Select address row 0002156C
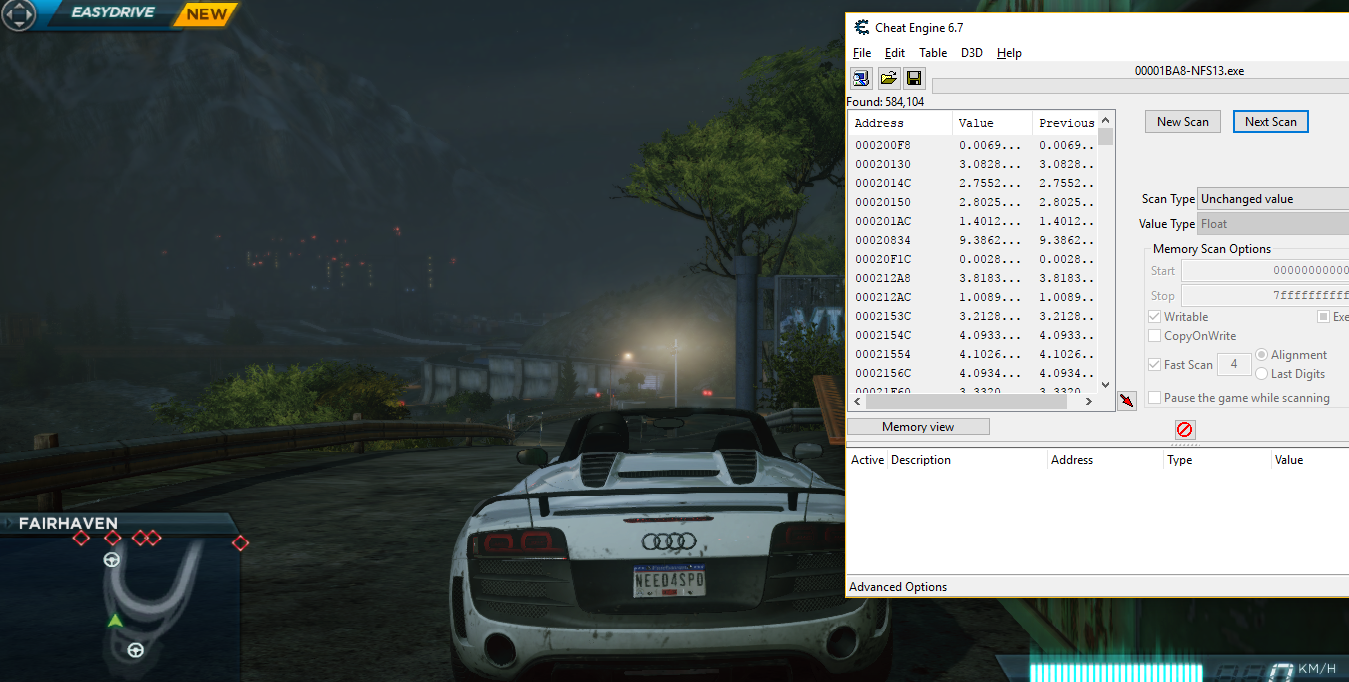 click(x=972, y=373)
